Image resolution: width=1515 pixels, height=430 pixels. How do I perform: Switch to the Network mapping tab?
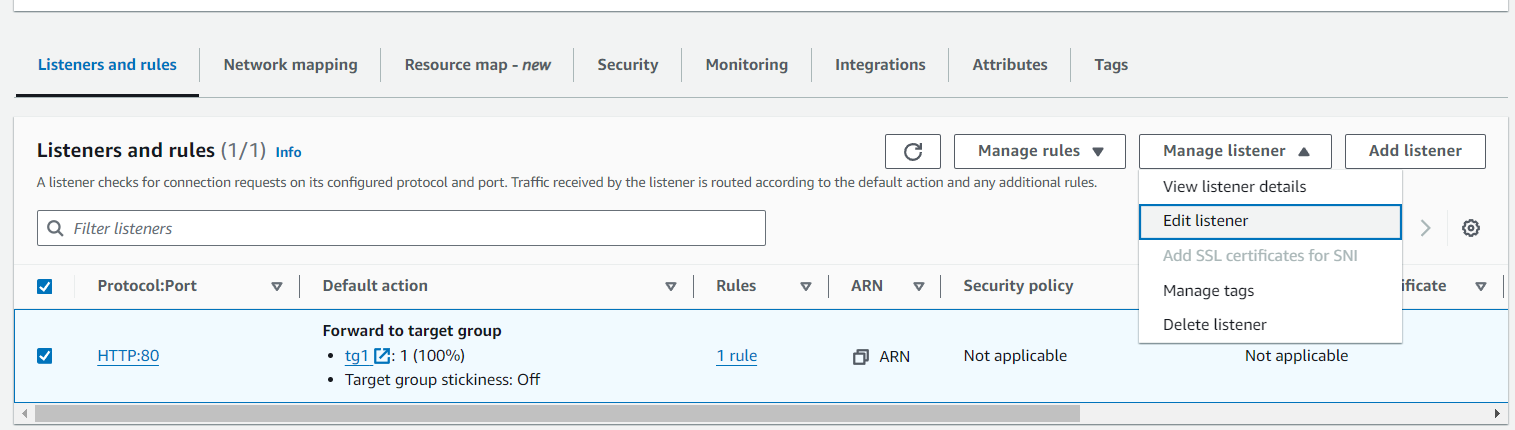tap(290, 65)
